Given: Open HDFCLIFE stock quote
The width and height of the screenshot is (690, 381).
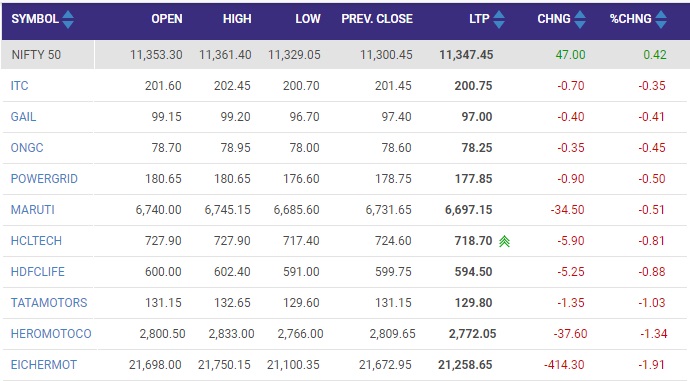Looking at the screenshot, I should tap(37, 272).
